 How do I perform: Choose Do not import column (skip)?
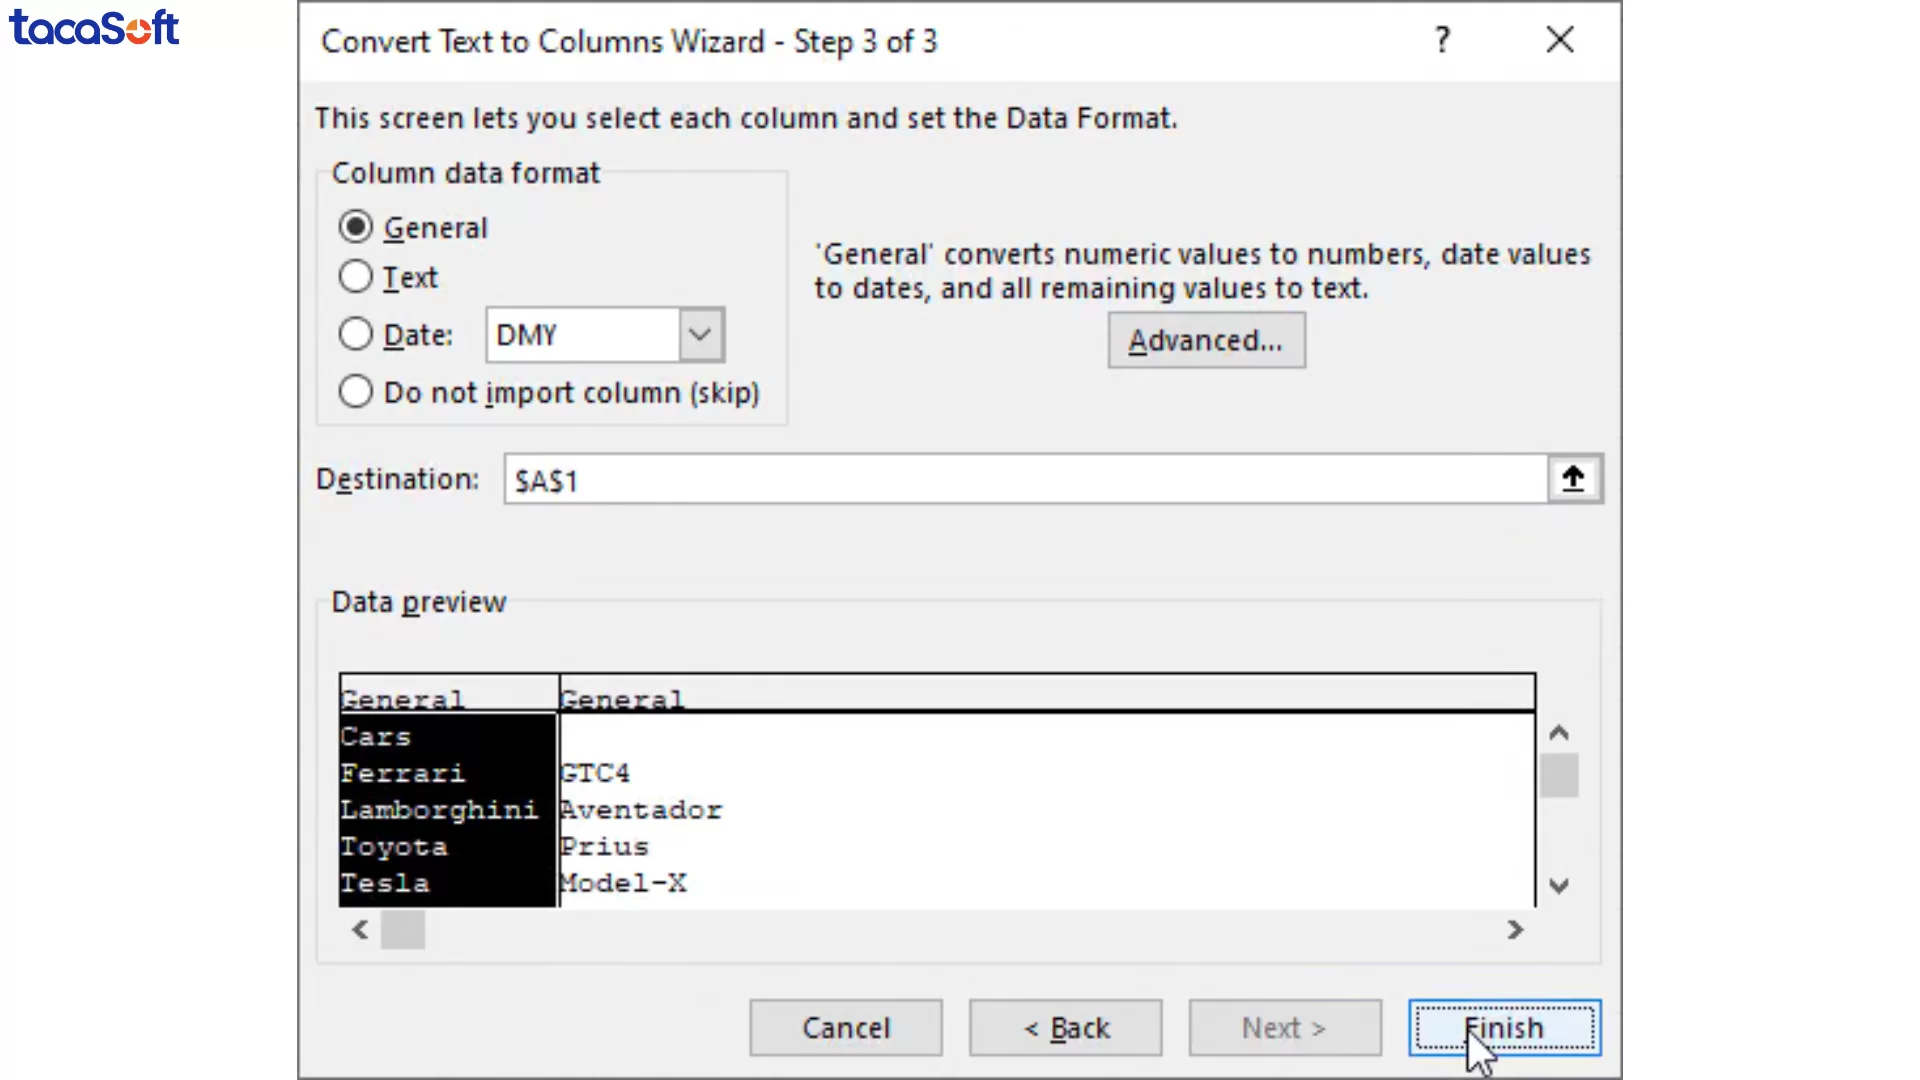356,392
